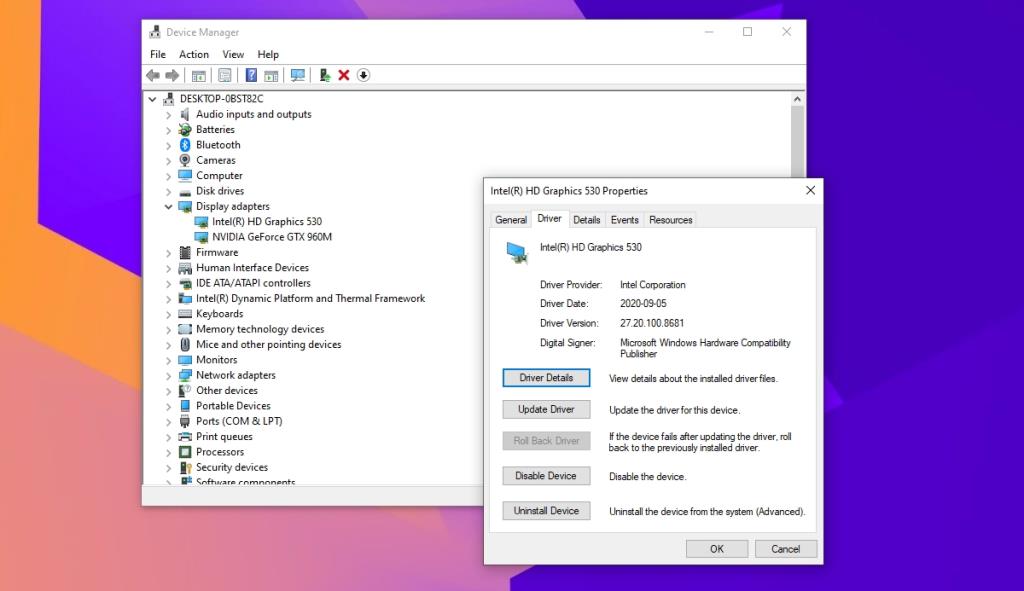Switch to the Details tab

586,219
